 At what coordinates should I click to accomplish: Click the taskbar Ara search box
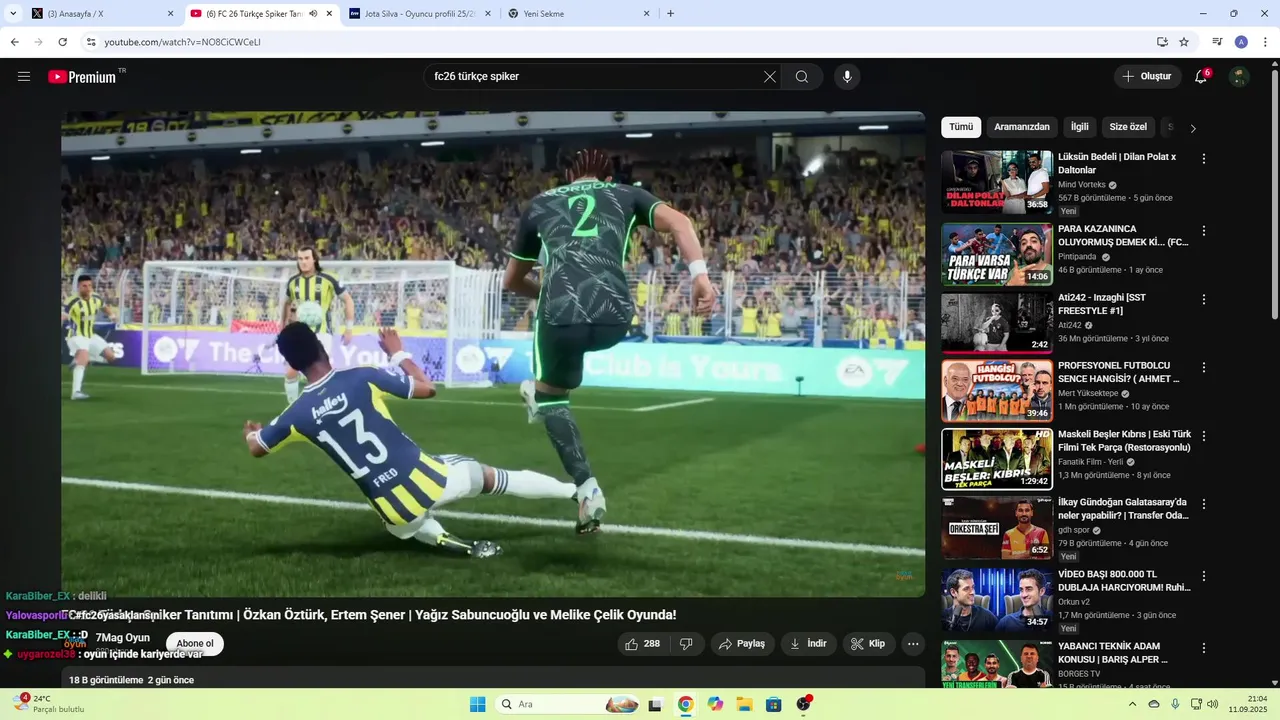tap(567, 704)
